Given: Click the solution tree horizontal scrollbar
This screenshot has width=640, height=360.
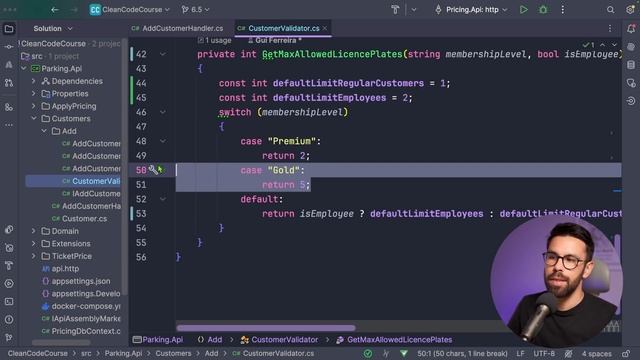Looking at the screenshot, I should pos(61,342).
